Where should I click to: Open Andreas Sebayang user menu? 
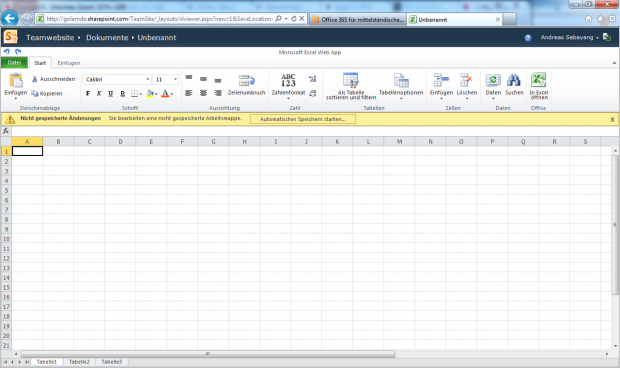pos(570,37)
